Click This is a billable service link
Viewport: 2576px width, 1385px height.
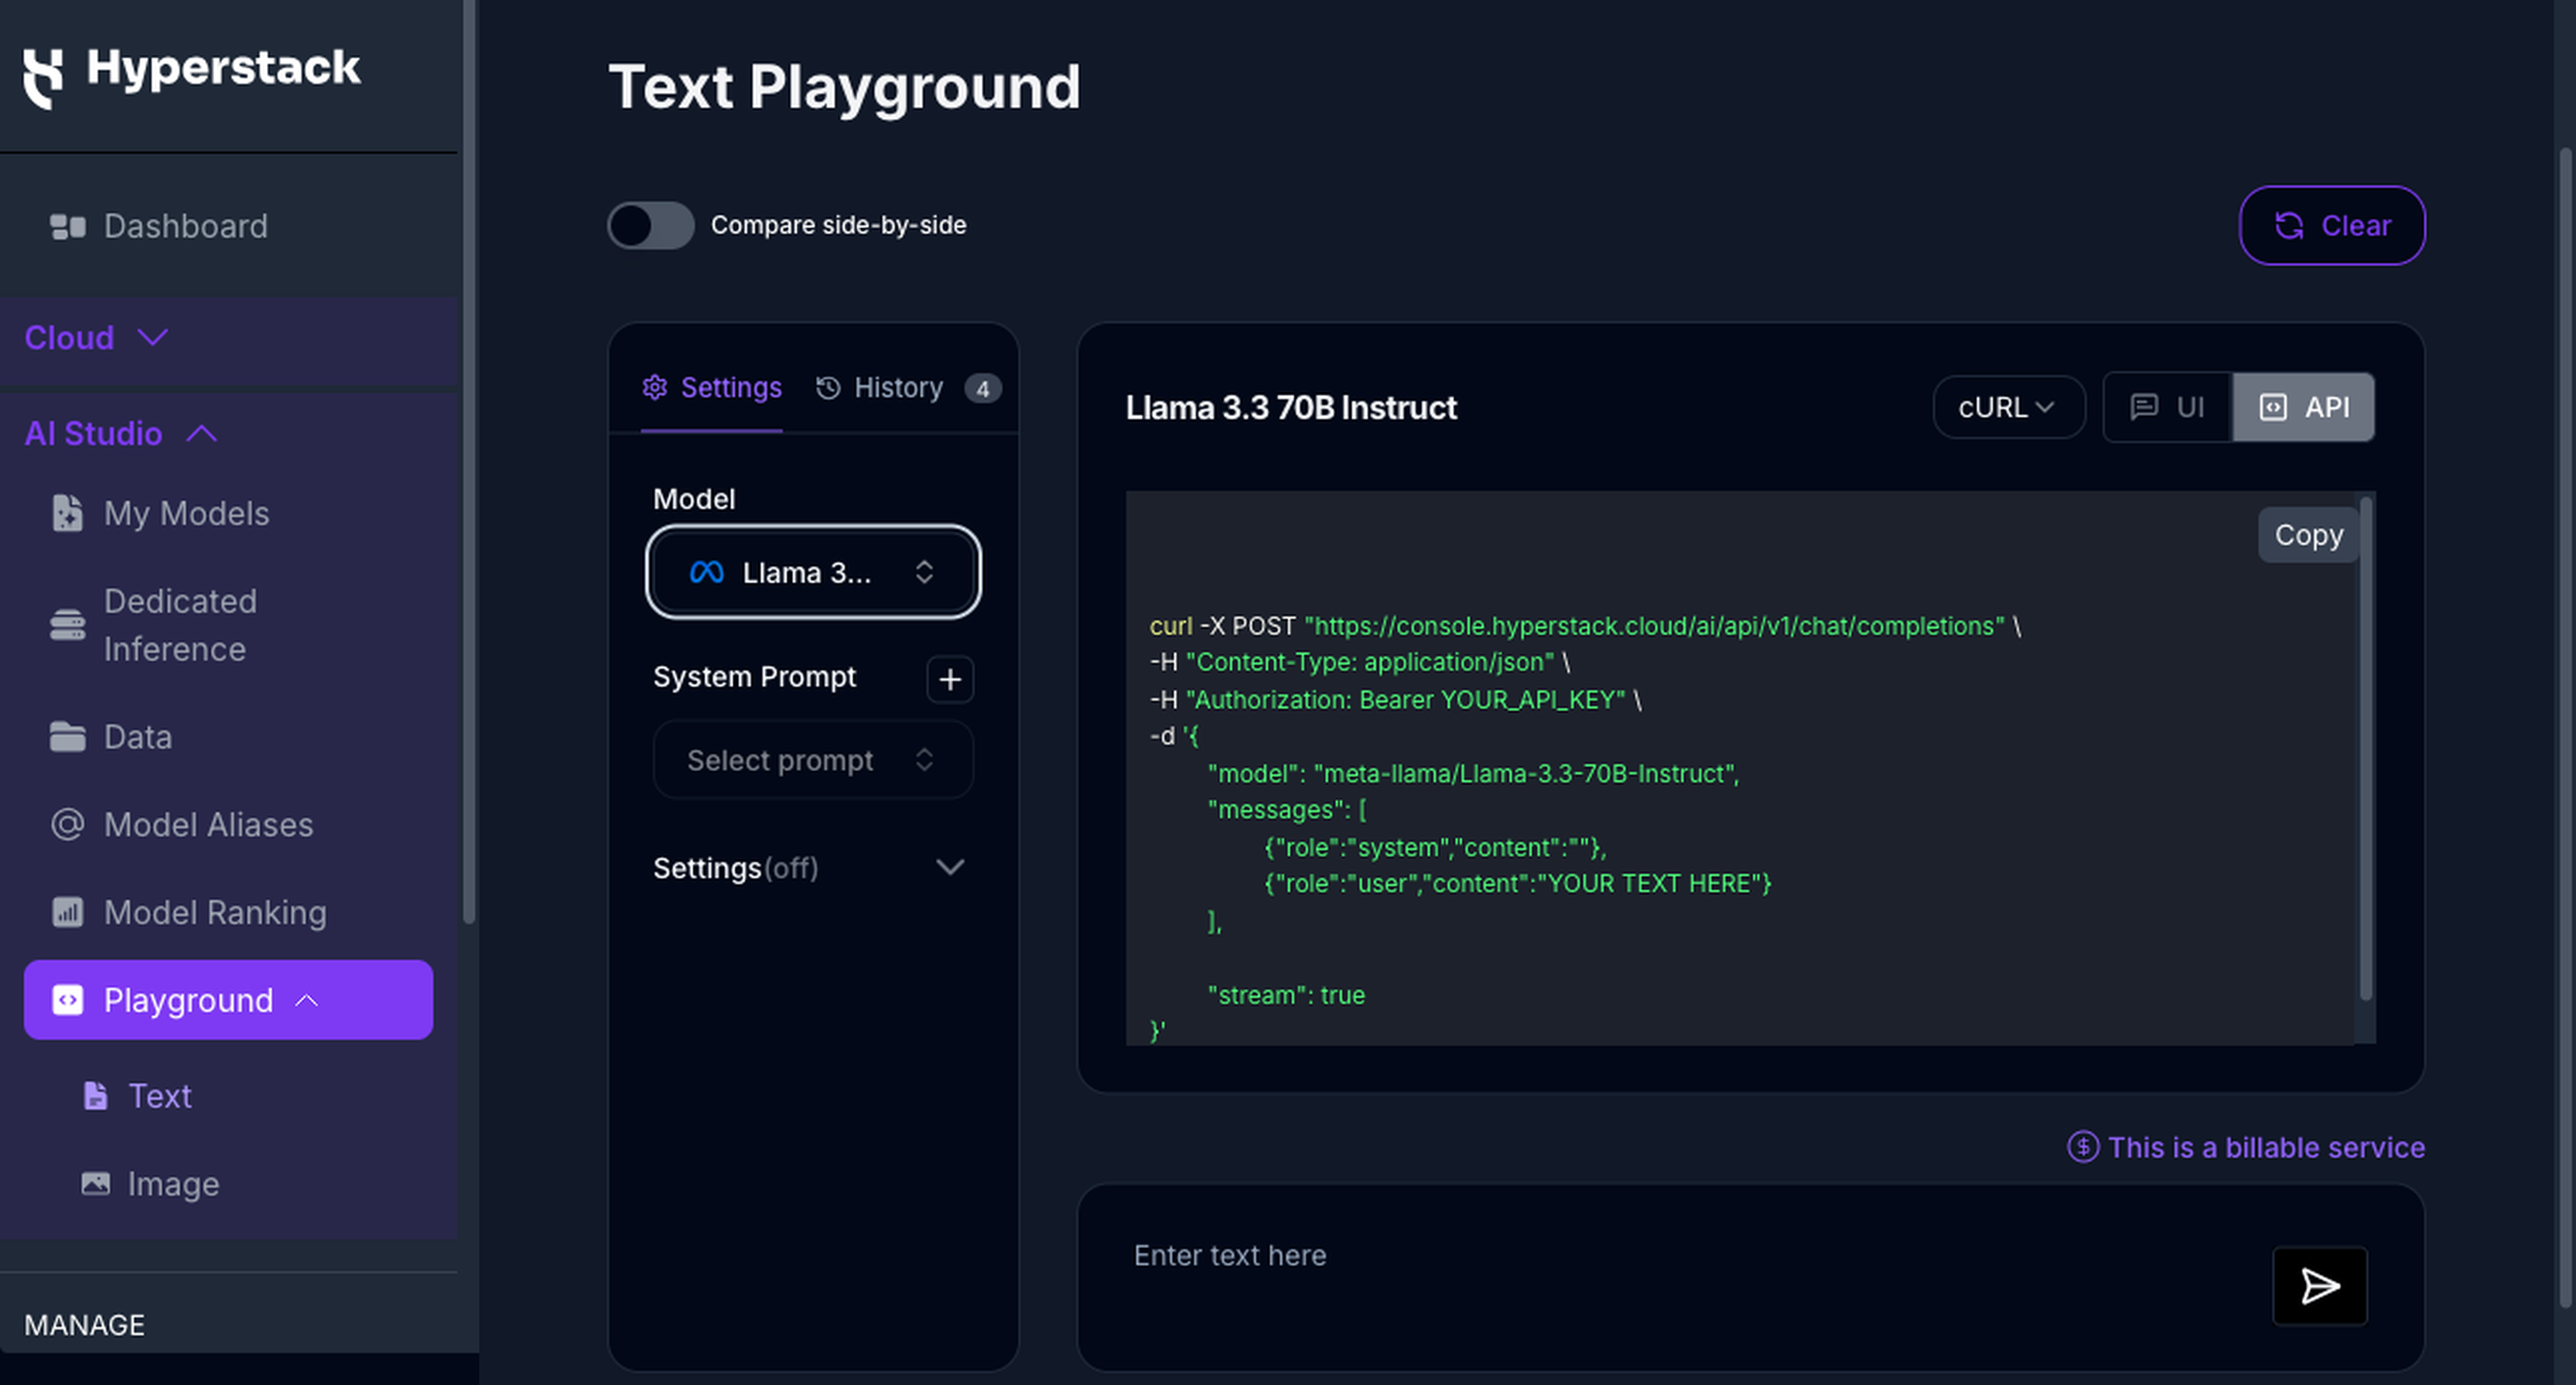[2266, 1147]
